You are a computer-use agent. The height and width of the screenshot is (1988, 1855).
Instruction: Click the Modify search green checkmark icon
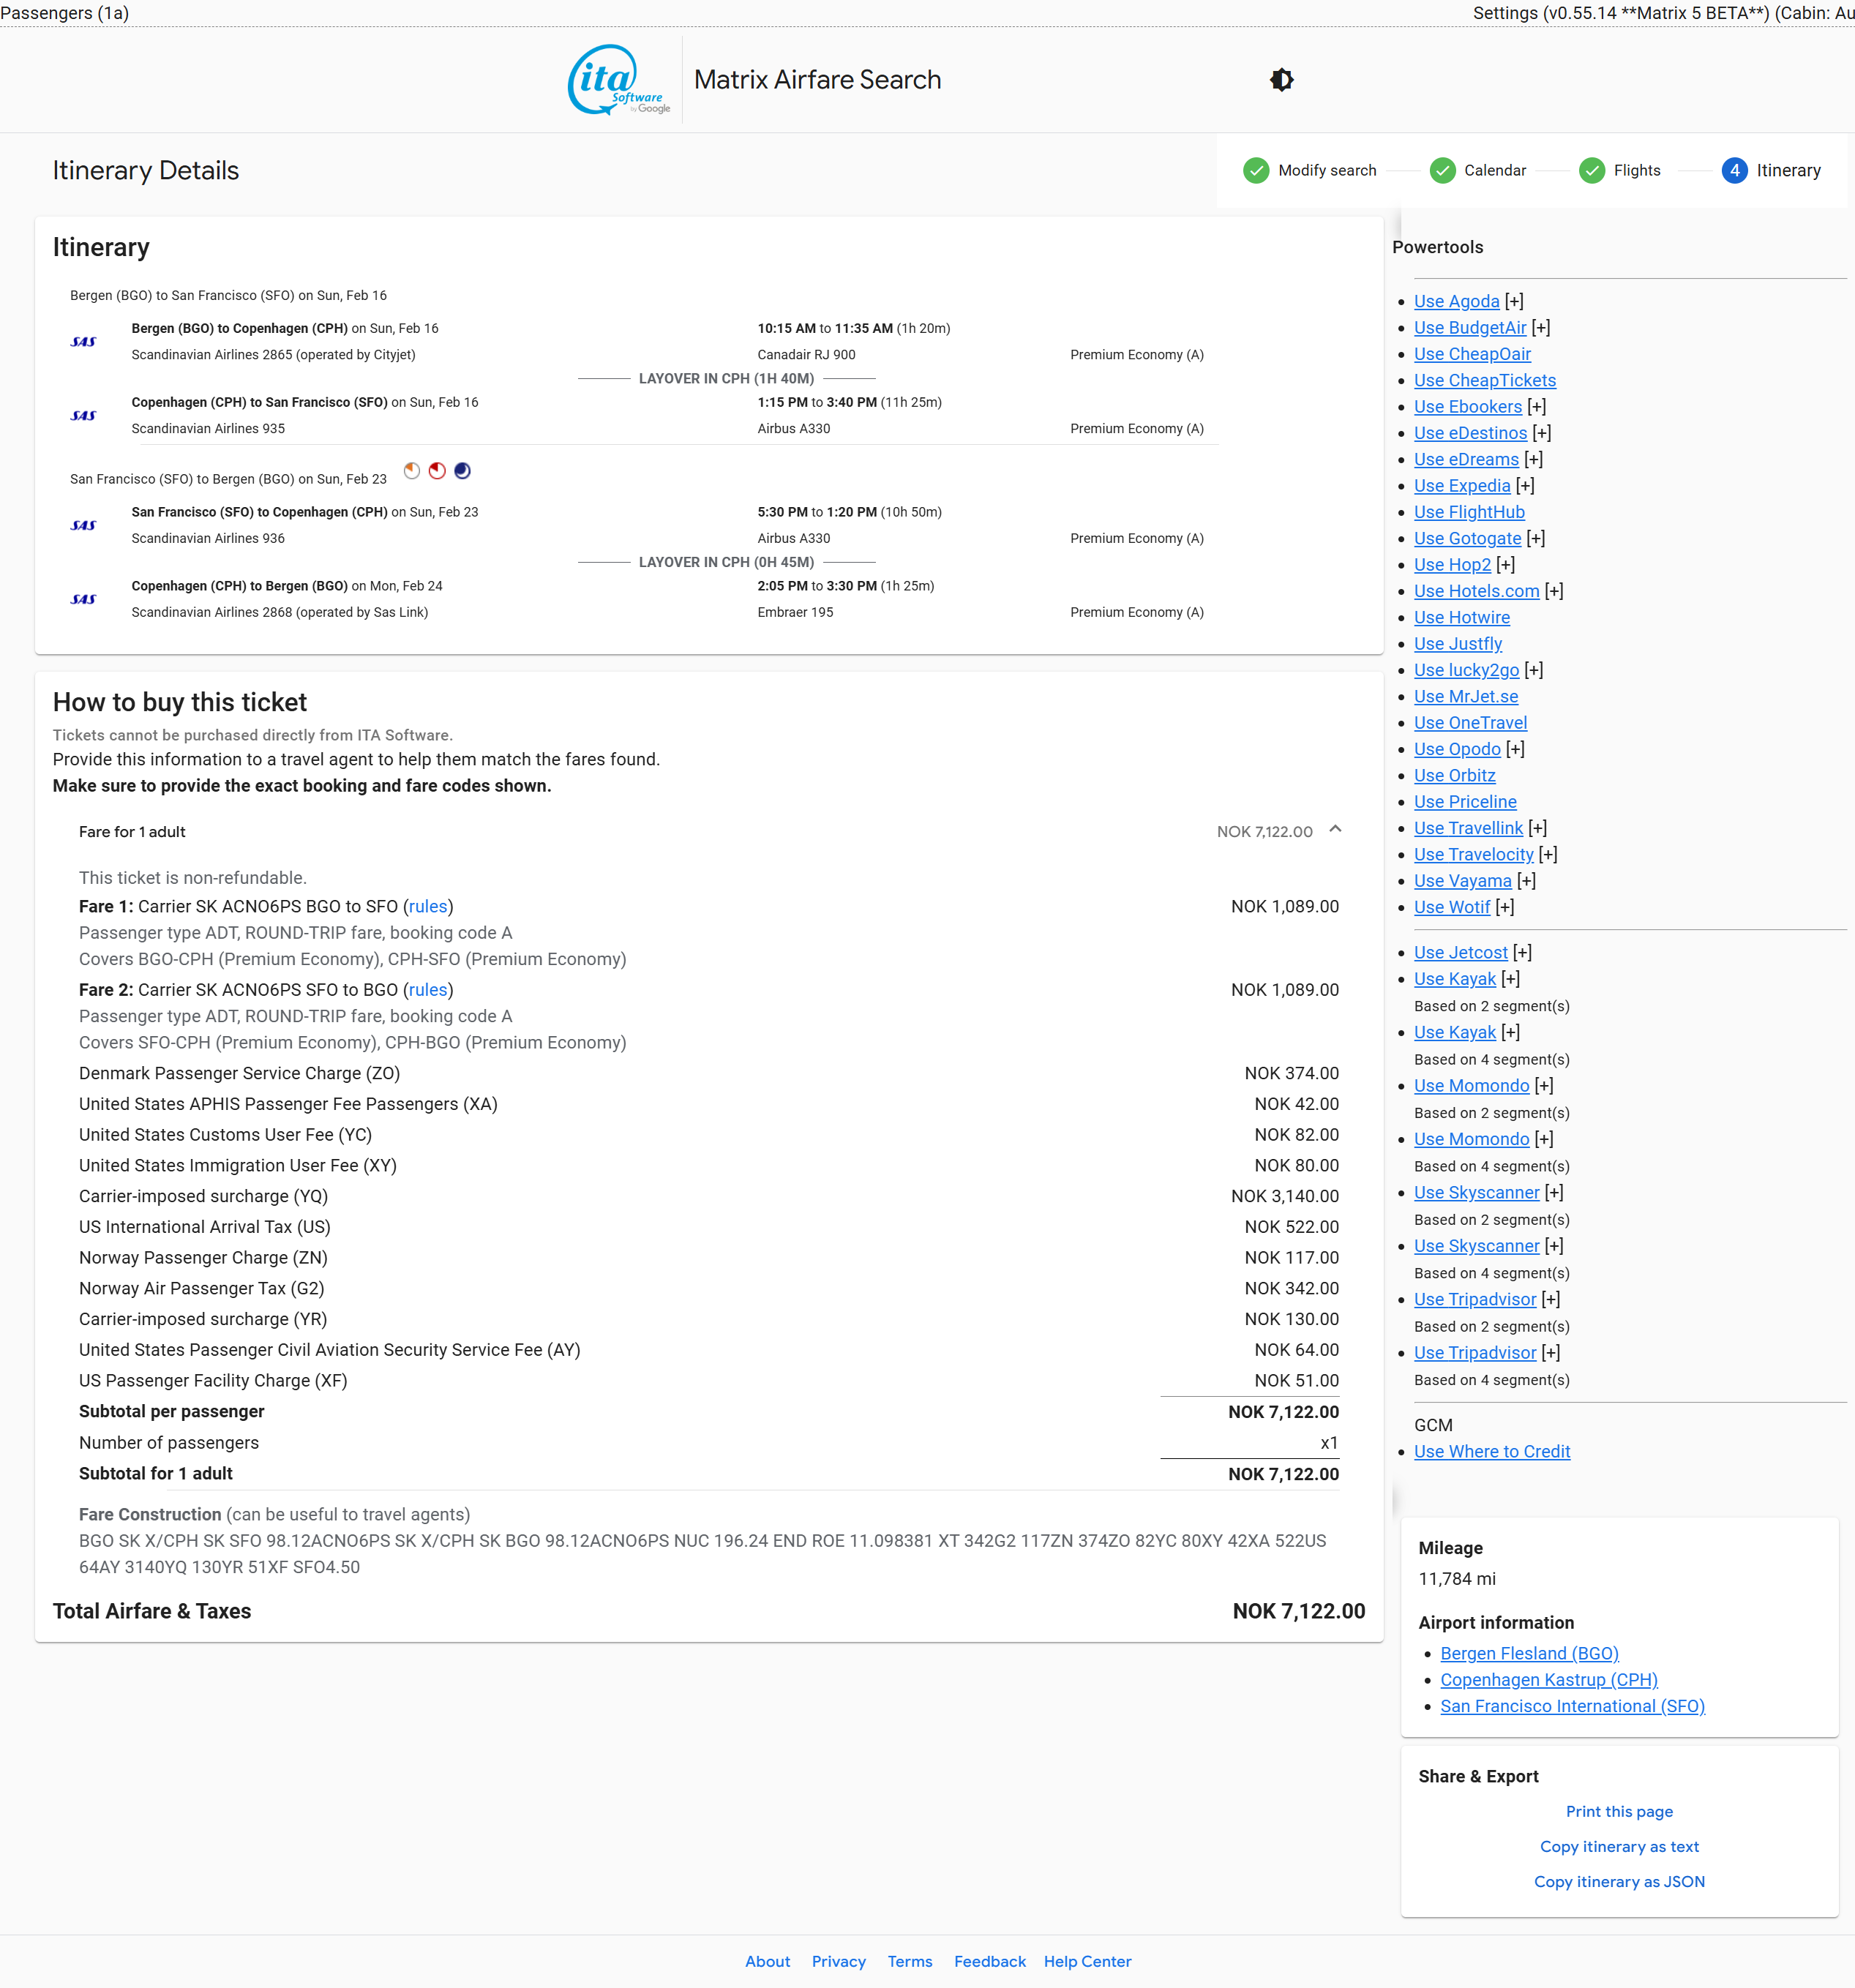1256,171
